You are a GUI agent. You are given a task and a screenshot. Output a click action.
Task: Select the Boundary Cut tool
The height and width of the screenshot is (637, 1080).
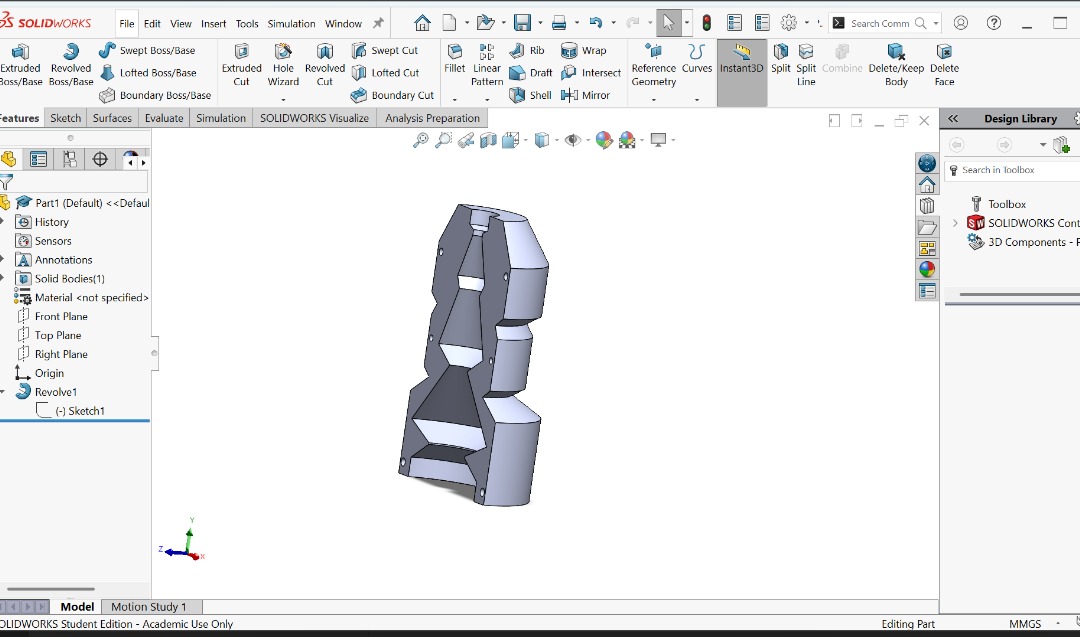[392, 95]
